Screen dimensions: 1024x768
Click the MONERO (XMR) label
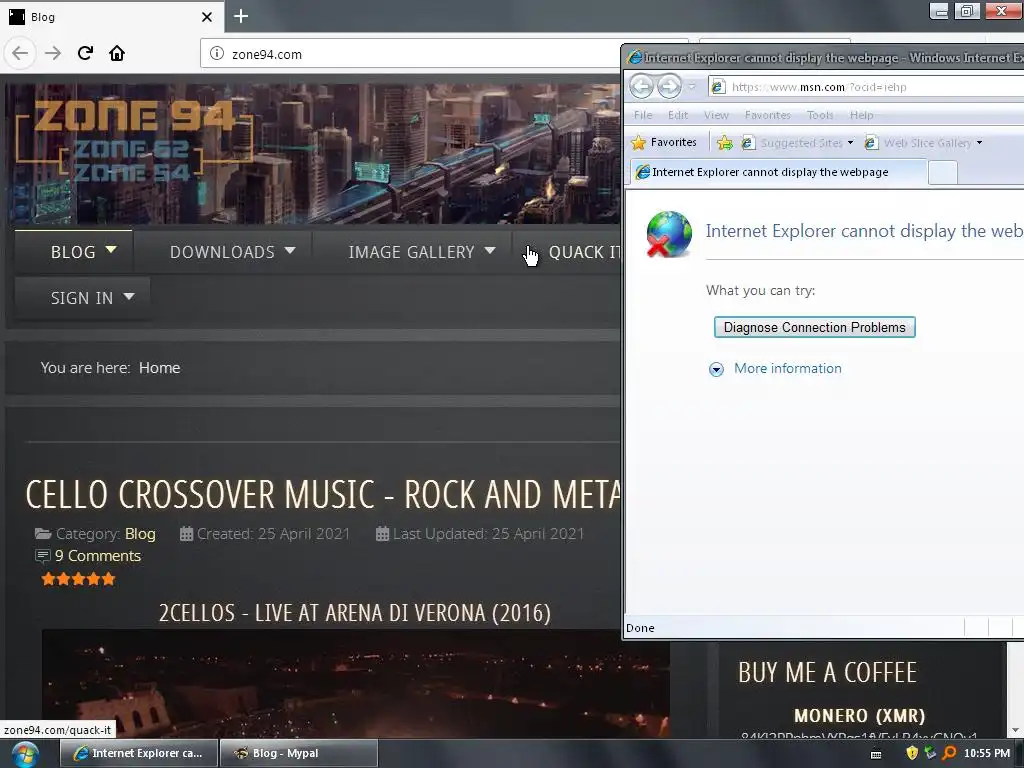coord(859,716)
